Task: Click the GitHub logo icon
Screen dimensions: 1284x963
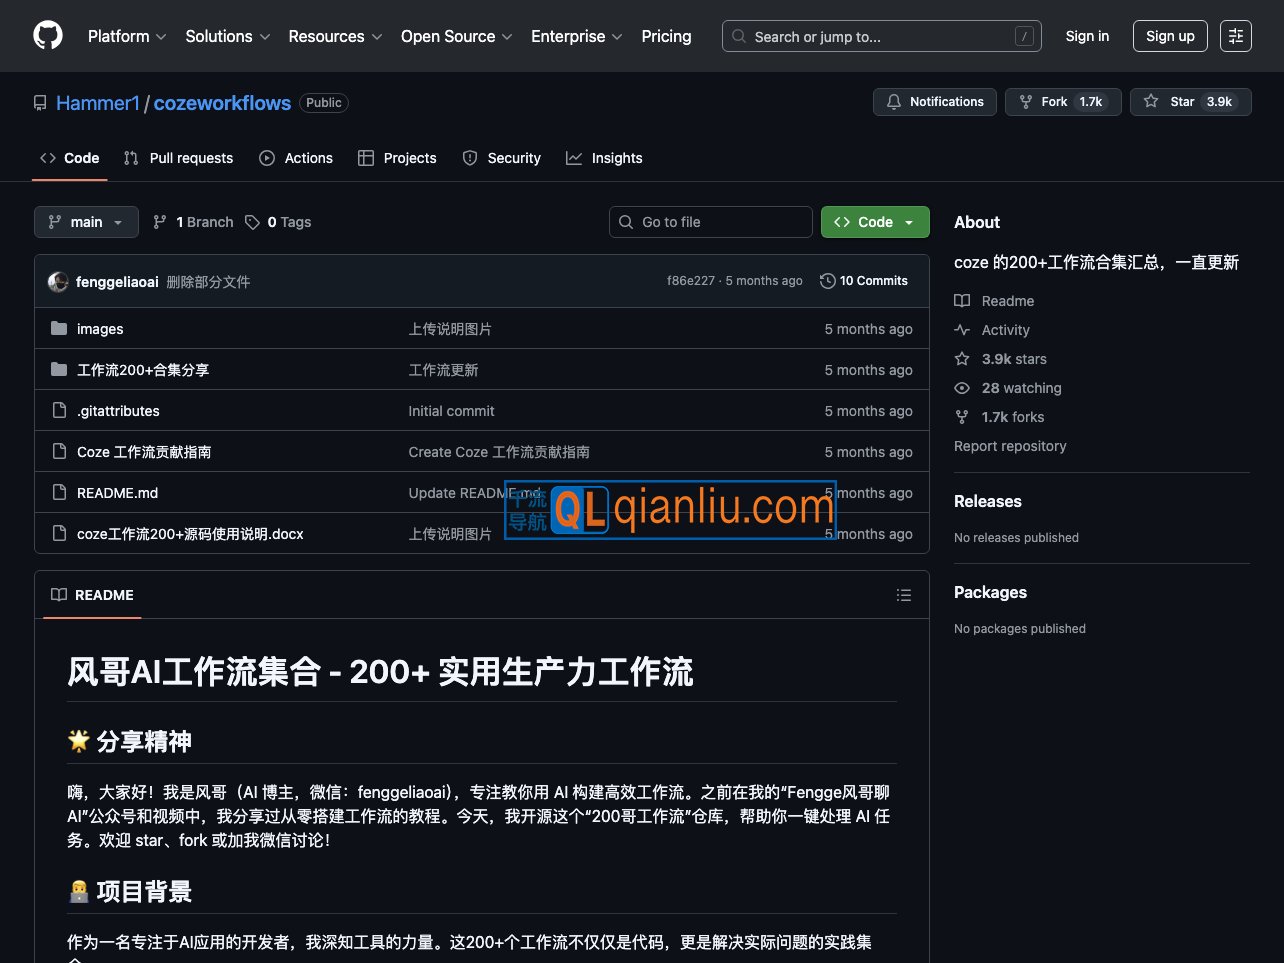Action: point(47,35)
